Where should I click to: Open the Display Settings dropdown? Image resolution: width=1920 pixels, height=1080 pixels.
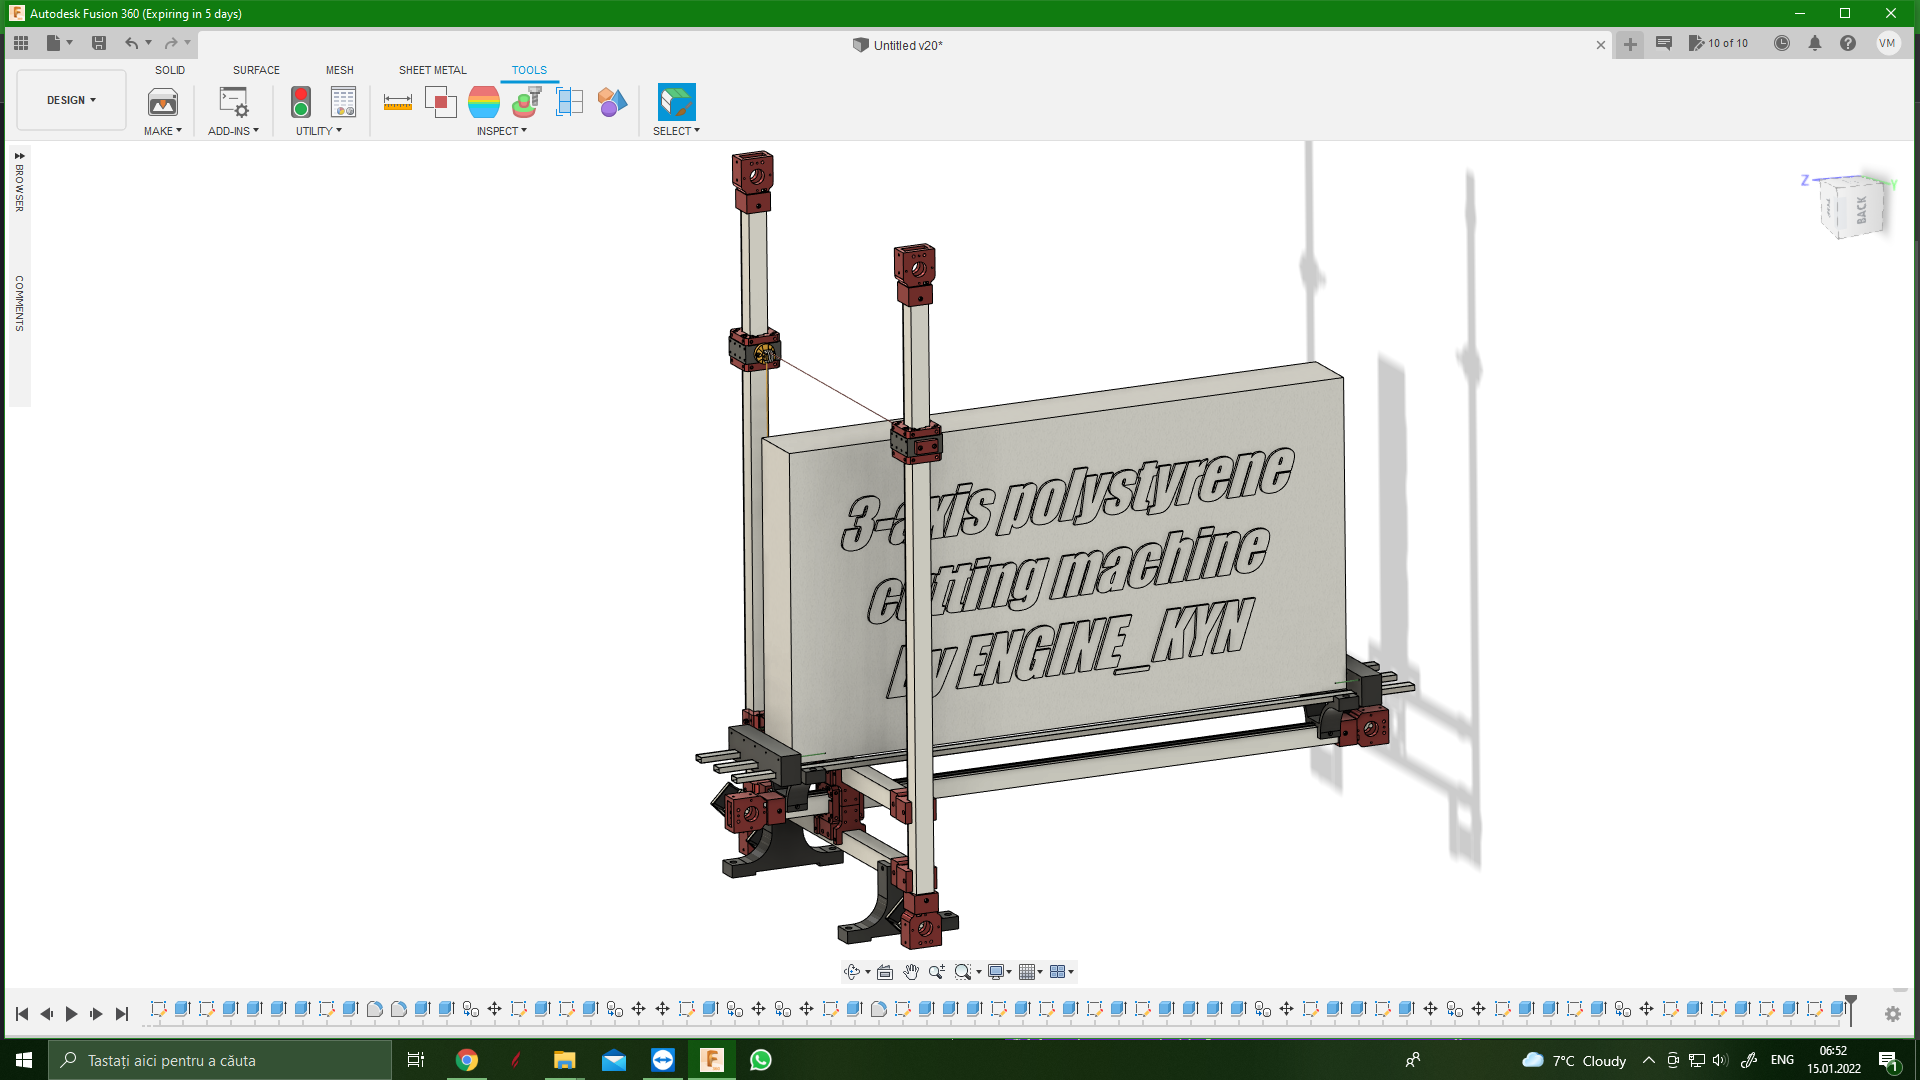click(x=999, y=972)
